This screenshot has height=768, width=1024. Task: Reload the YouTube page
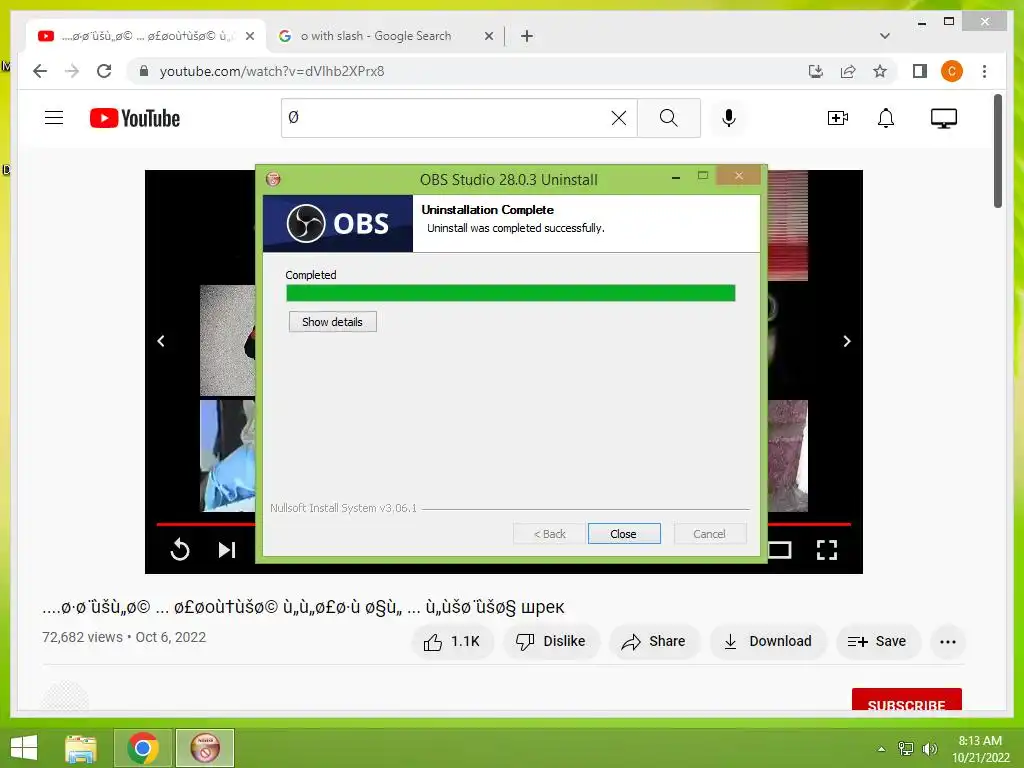coord(104,71)
